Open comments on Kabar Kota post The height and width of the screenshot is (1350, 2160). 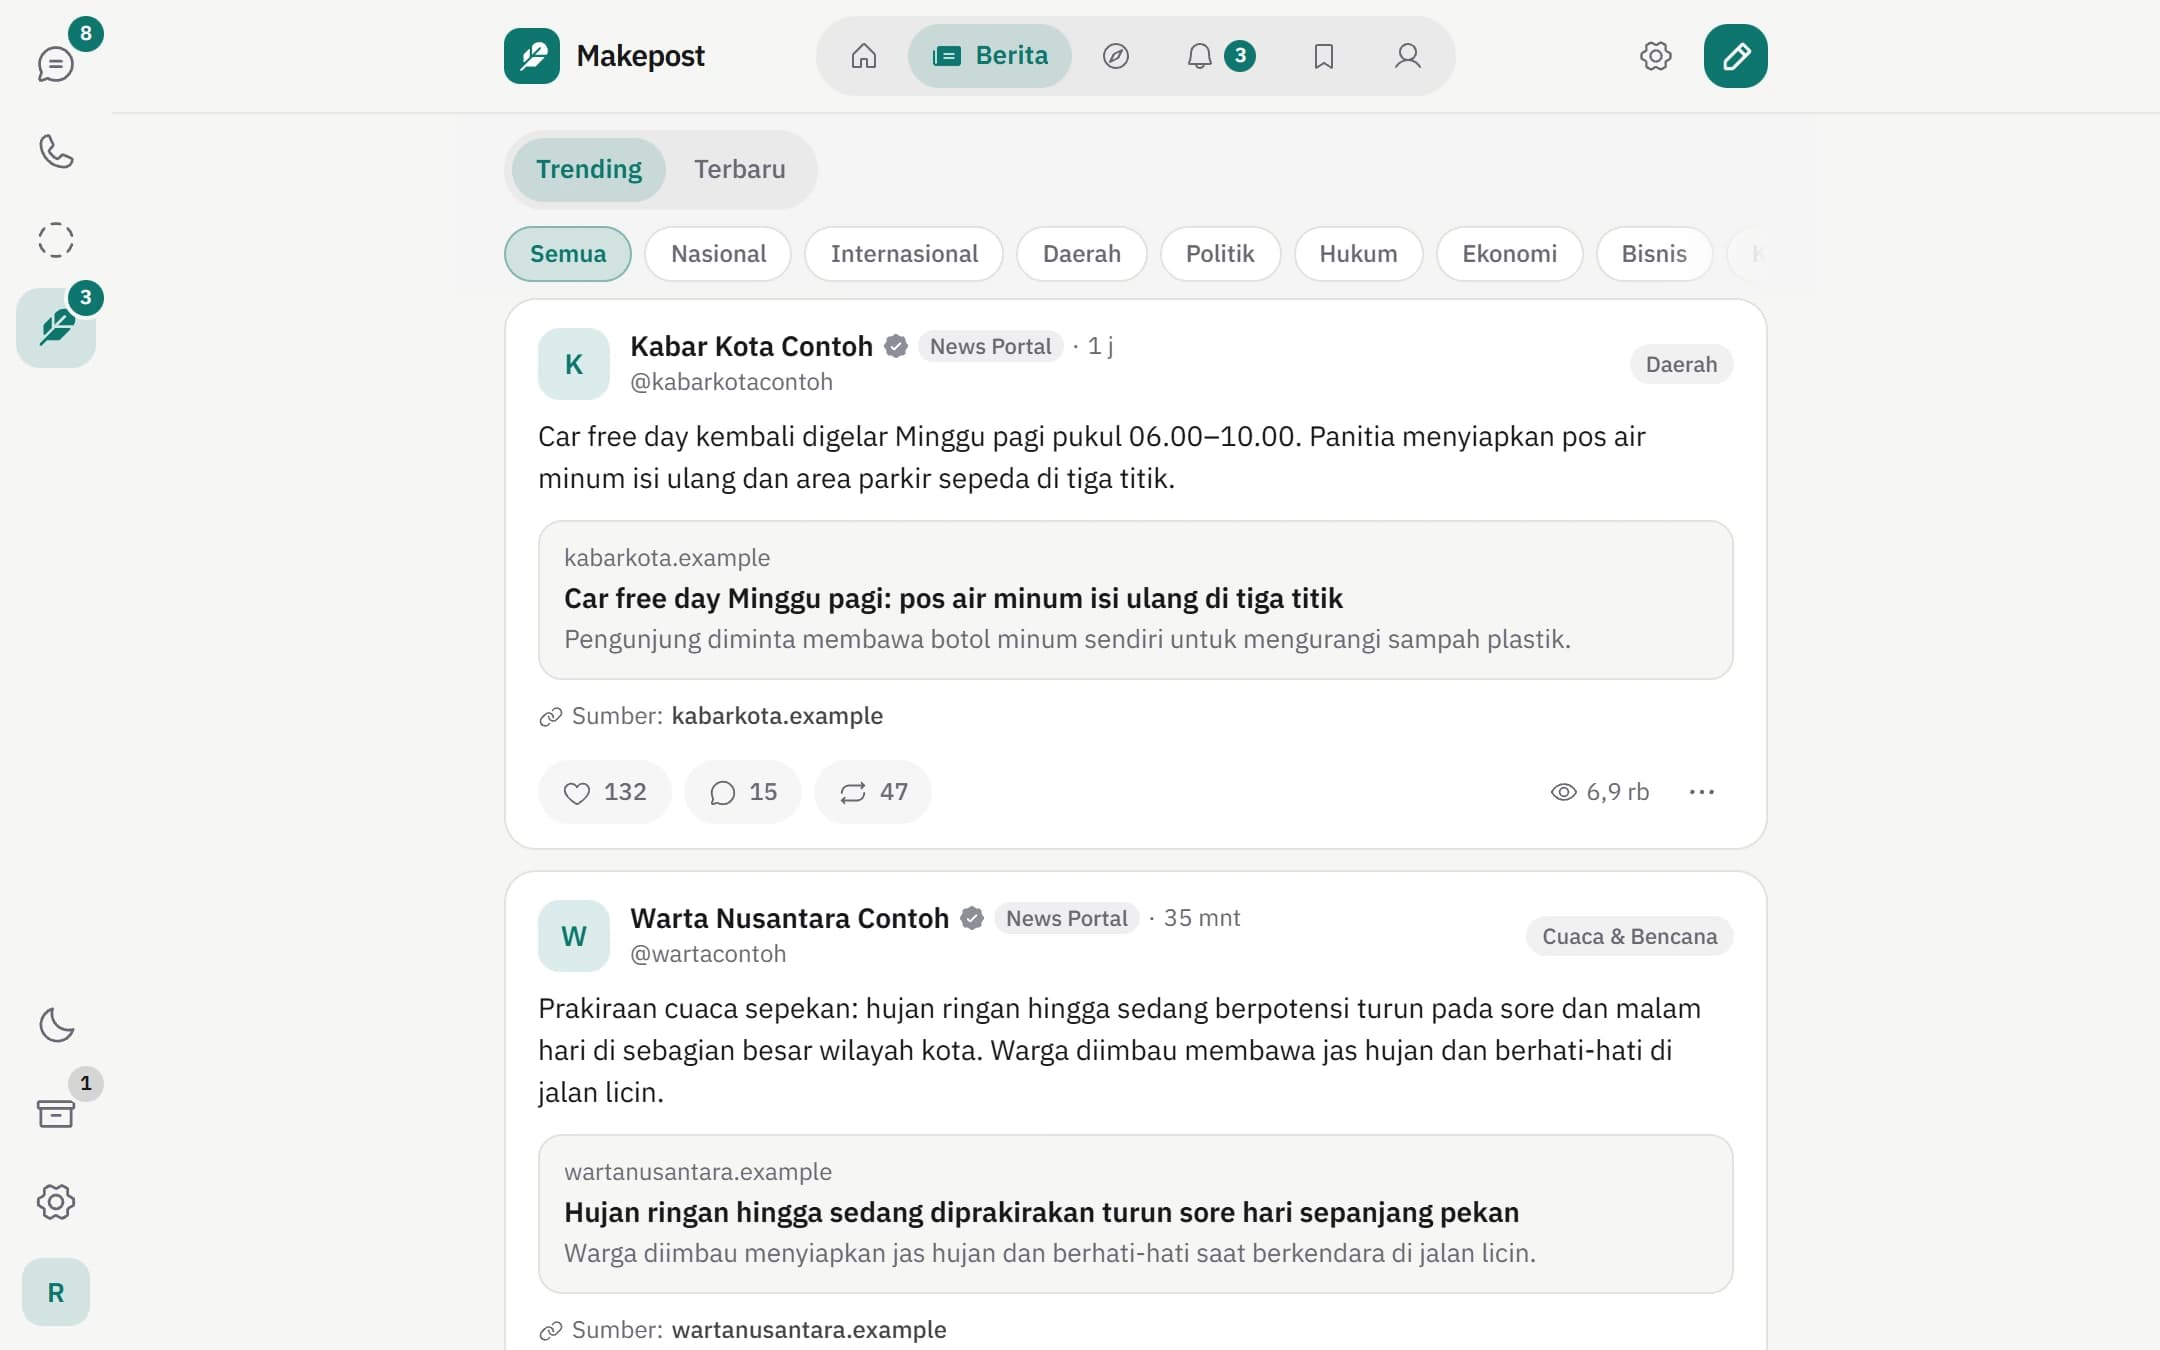[743, 792]
